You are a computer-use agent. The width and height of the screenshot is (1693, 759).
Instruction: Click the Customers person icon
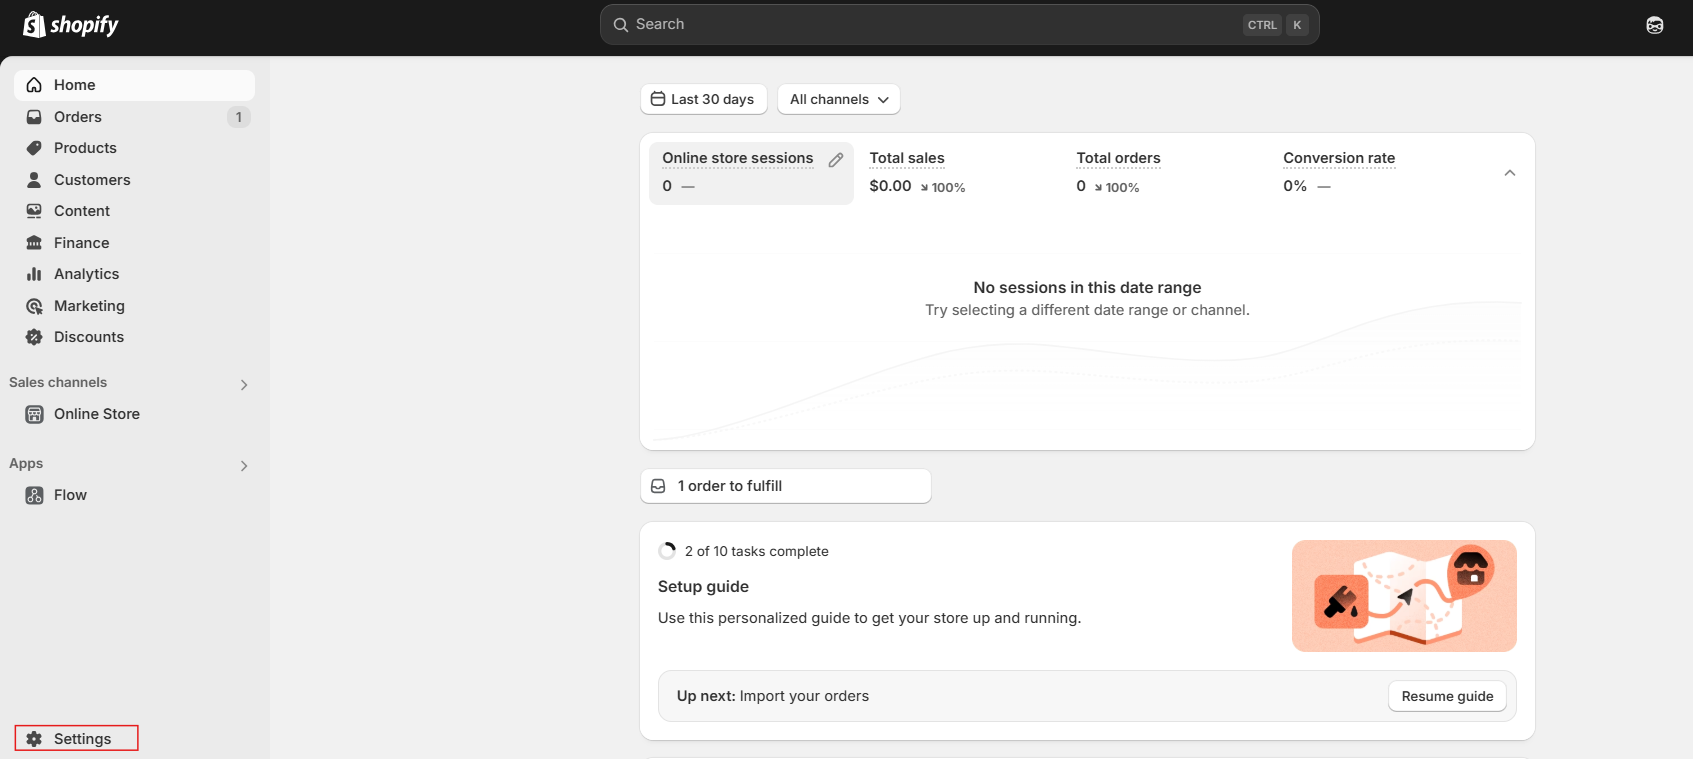pyautogui.click(x=34, y=180)
